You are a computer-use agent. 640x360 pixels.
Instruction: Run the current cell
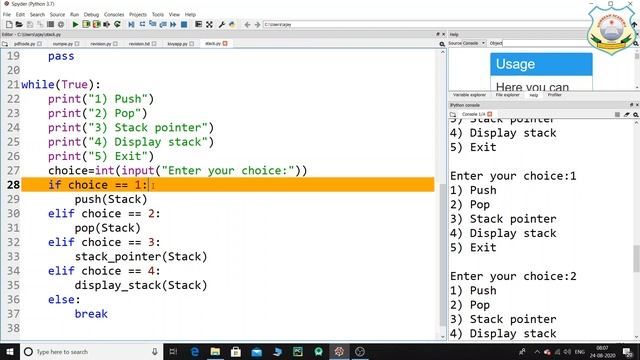tap(86, 24)
